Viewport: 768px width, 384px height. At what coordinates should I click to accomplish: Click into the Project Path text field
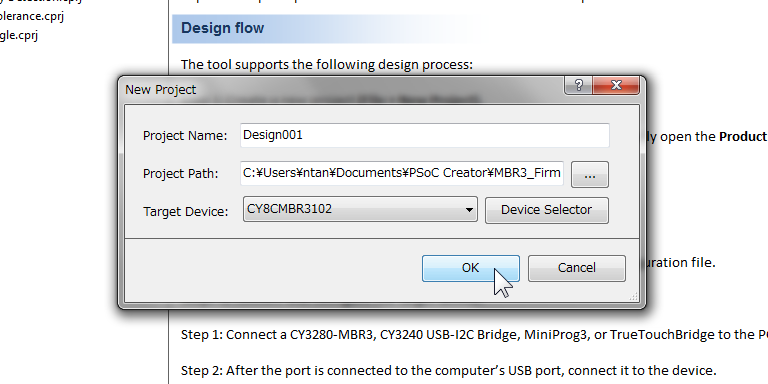pyautogui.click(x=402, y=173)
